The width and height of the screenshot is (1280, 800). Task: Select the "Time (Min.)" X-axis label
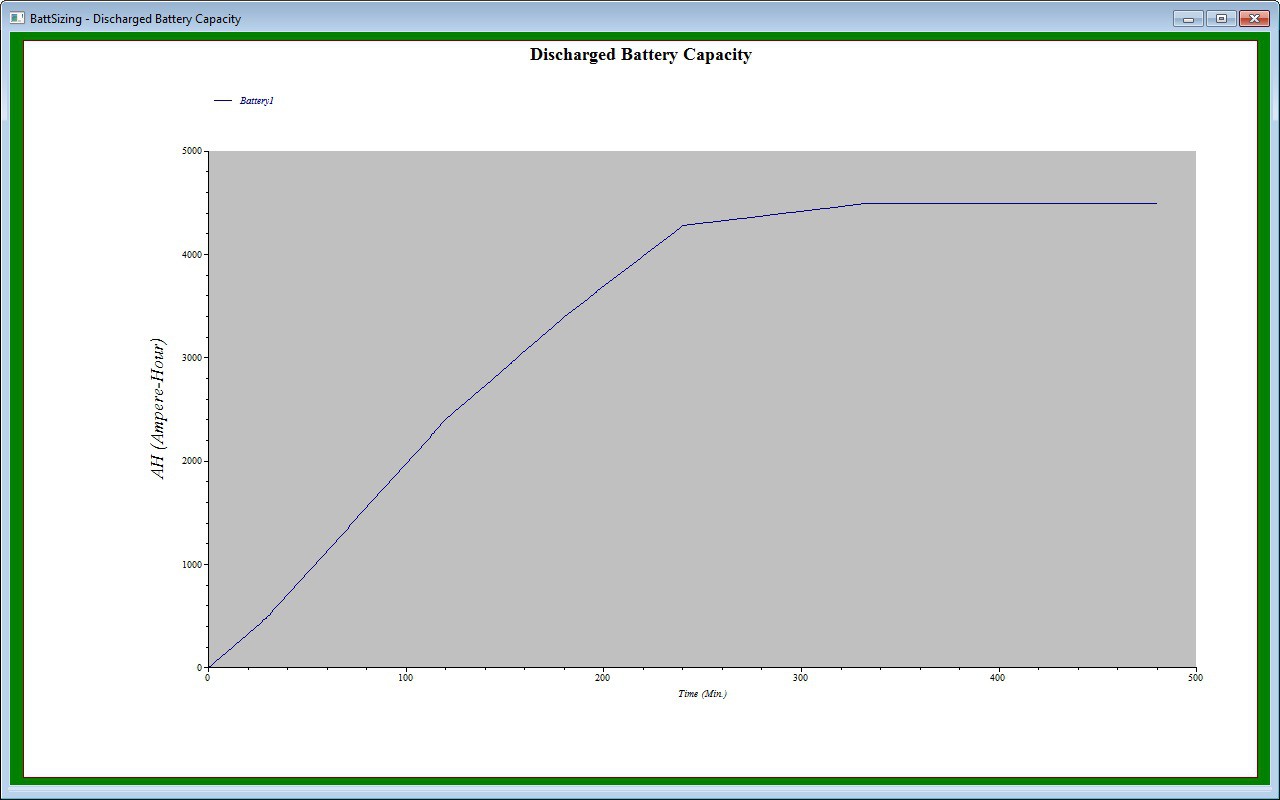[702, 694]
